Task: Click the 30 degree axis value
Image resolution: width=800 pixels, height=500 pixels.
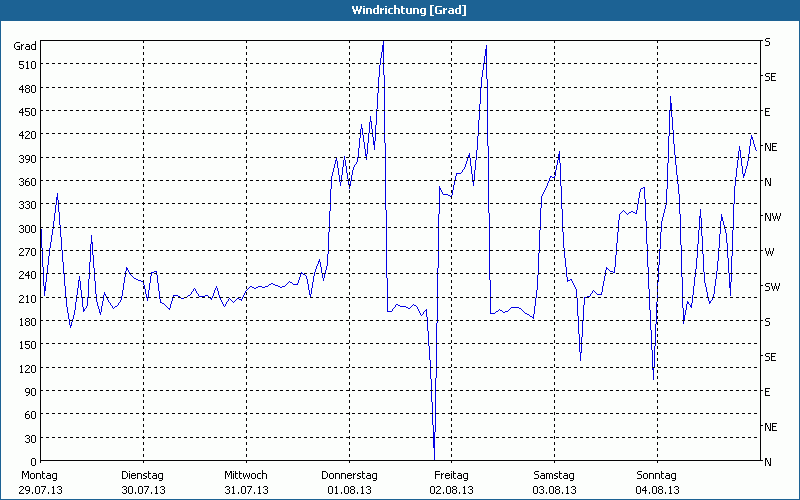Action: pos(30,439)
